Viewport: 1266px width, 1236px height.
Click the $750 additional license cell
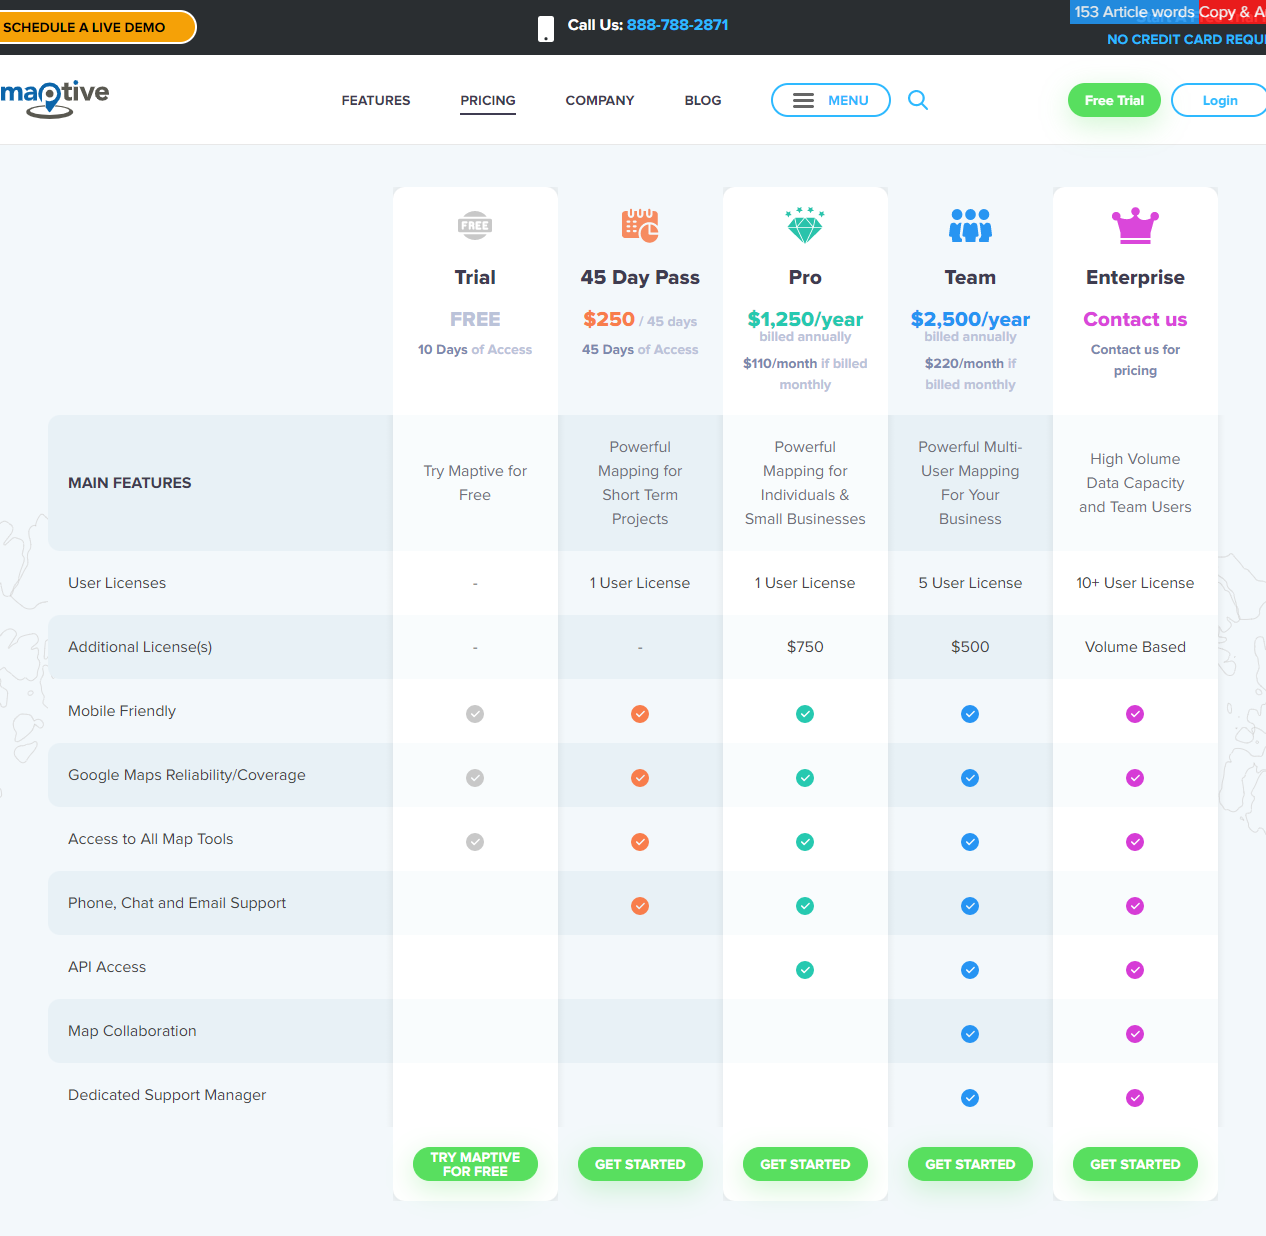(x=805, y=647)
